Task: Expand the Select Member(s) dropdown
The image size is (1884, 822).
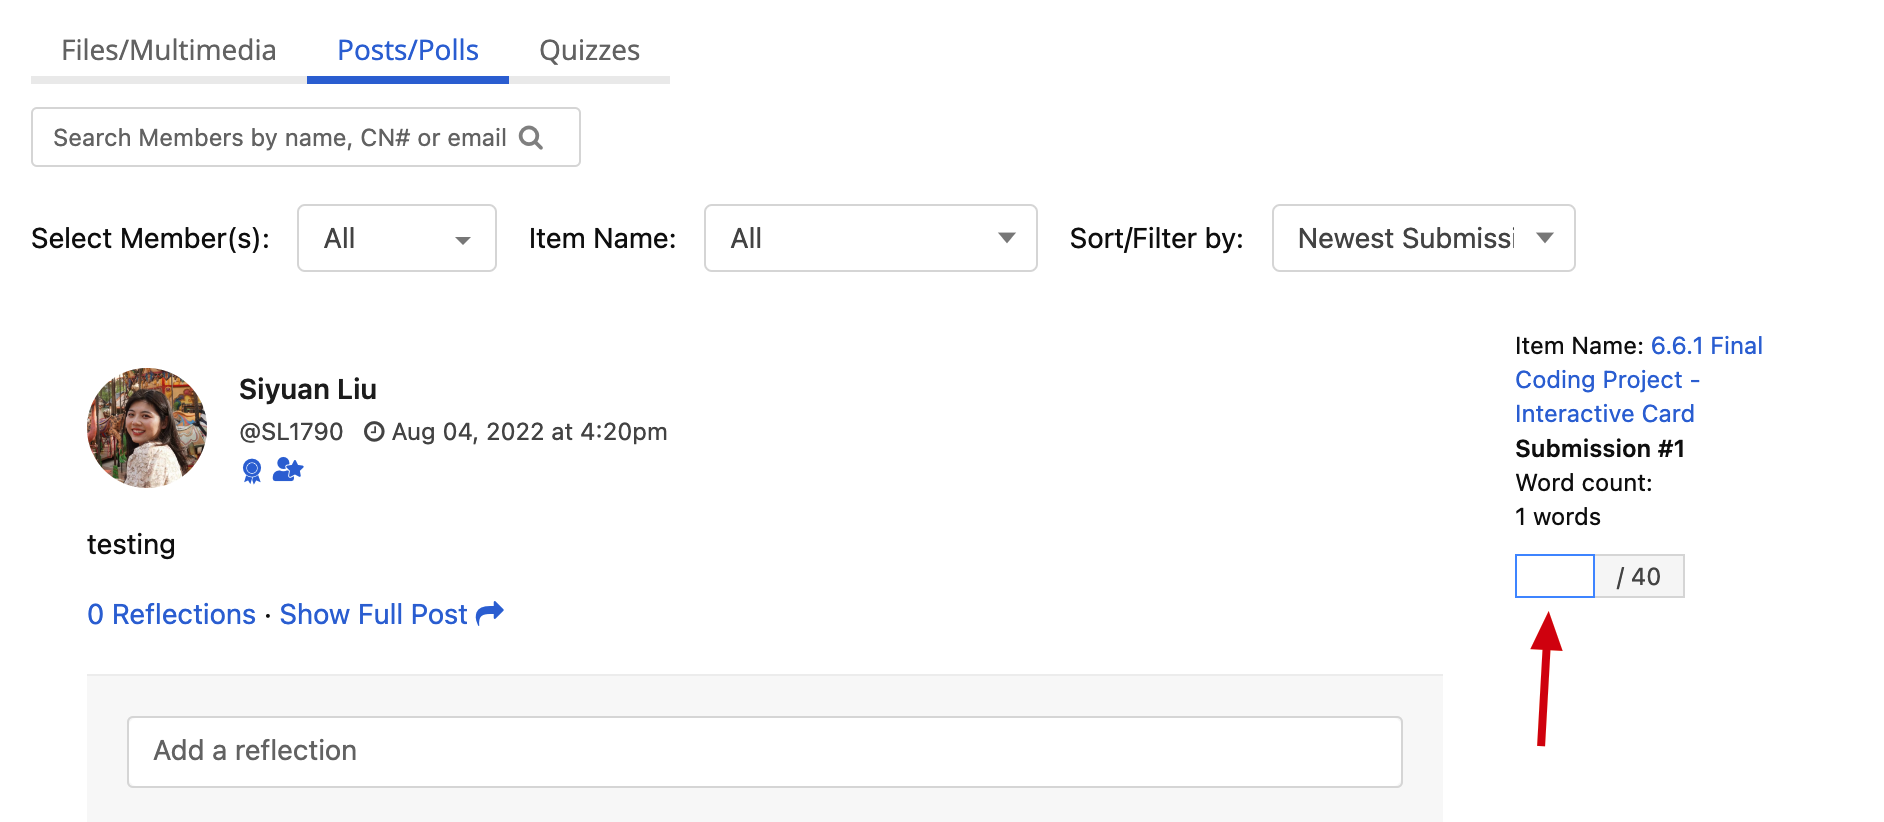Action: (x=397, y=238)
